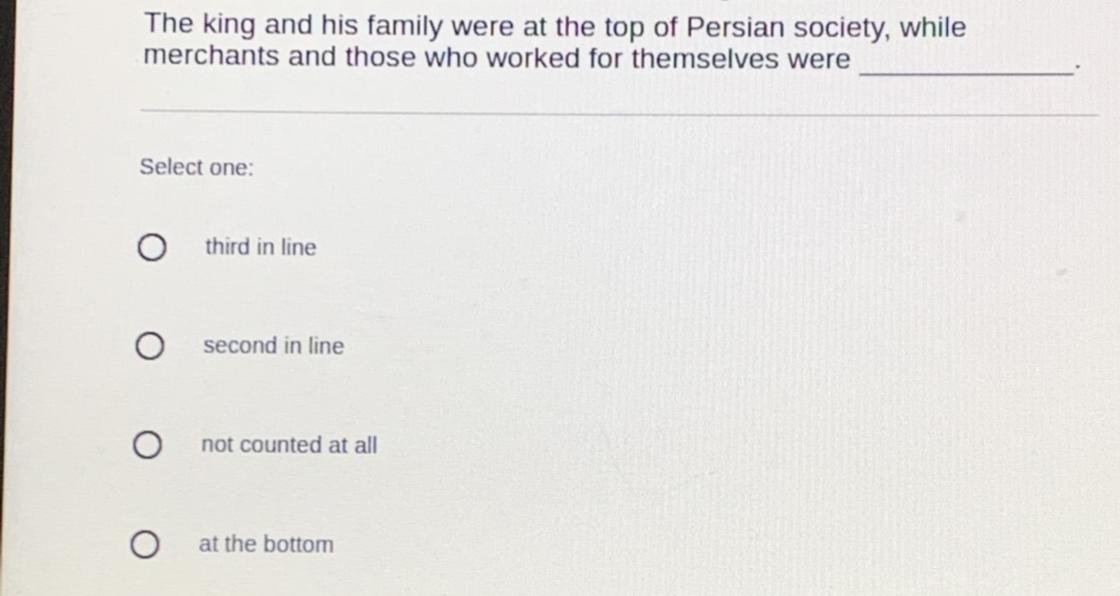Click the 'at the bottom' answer label
Image resolution: width=1120 pixels, height=596 pixels.
266,545
